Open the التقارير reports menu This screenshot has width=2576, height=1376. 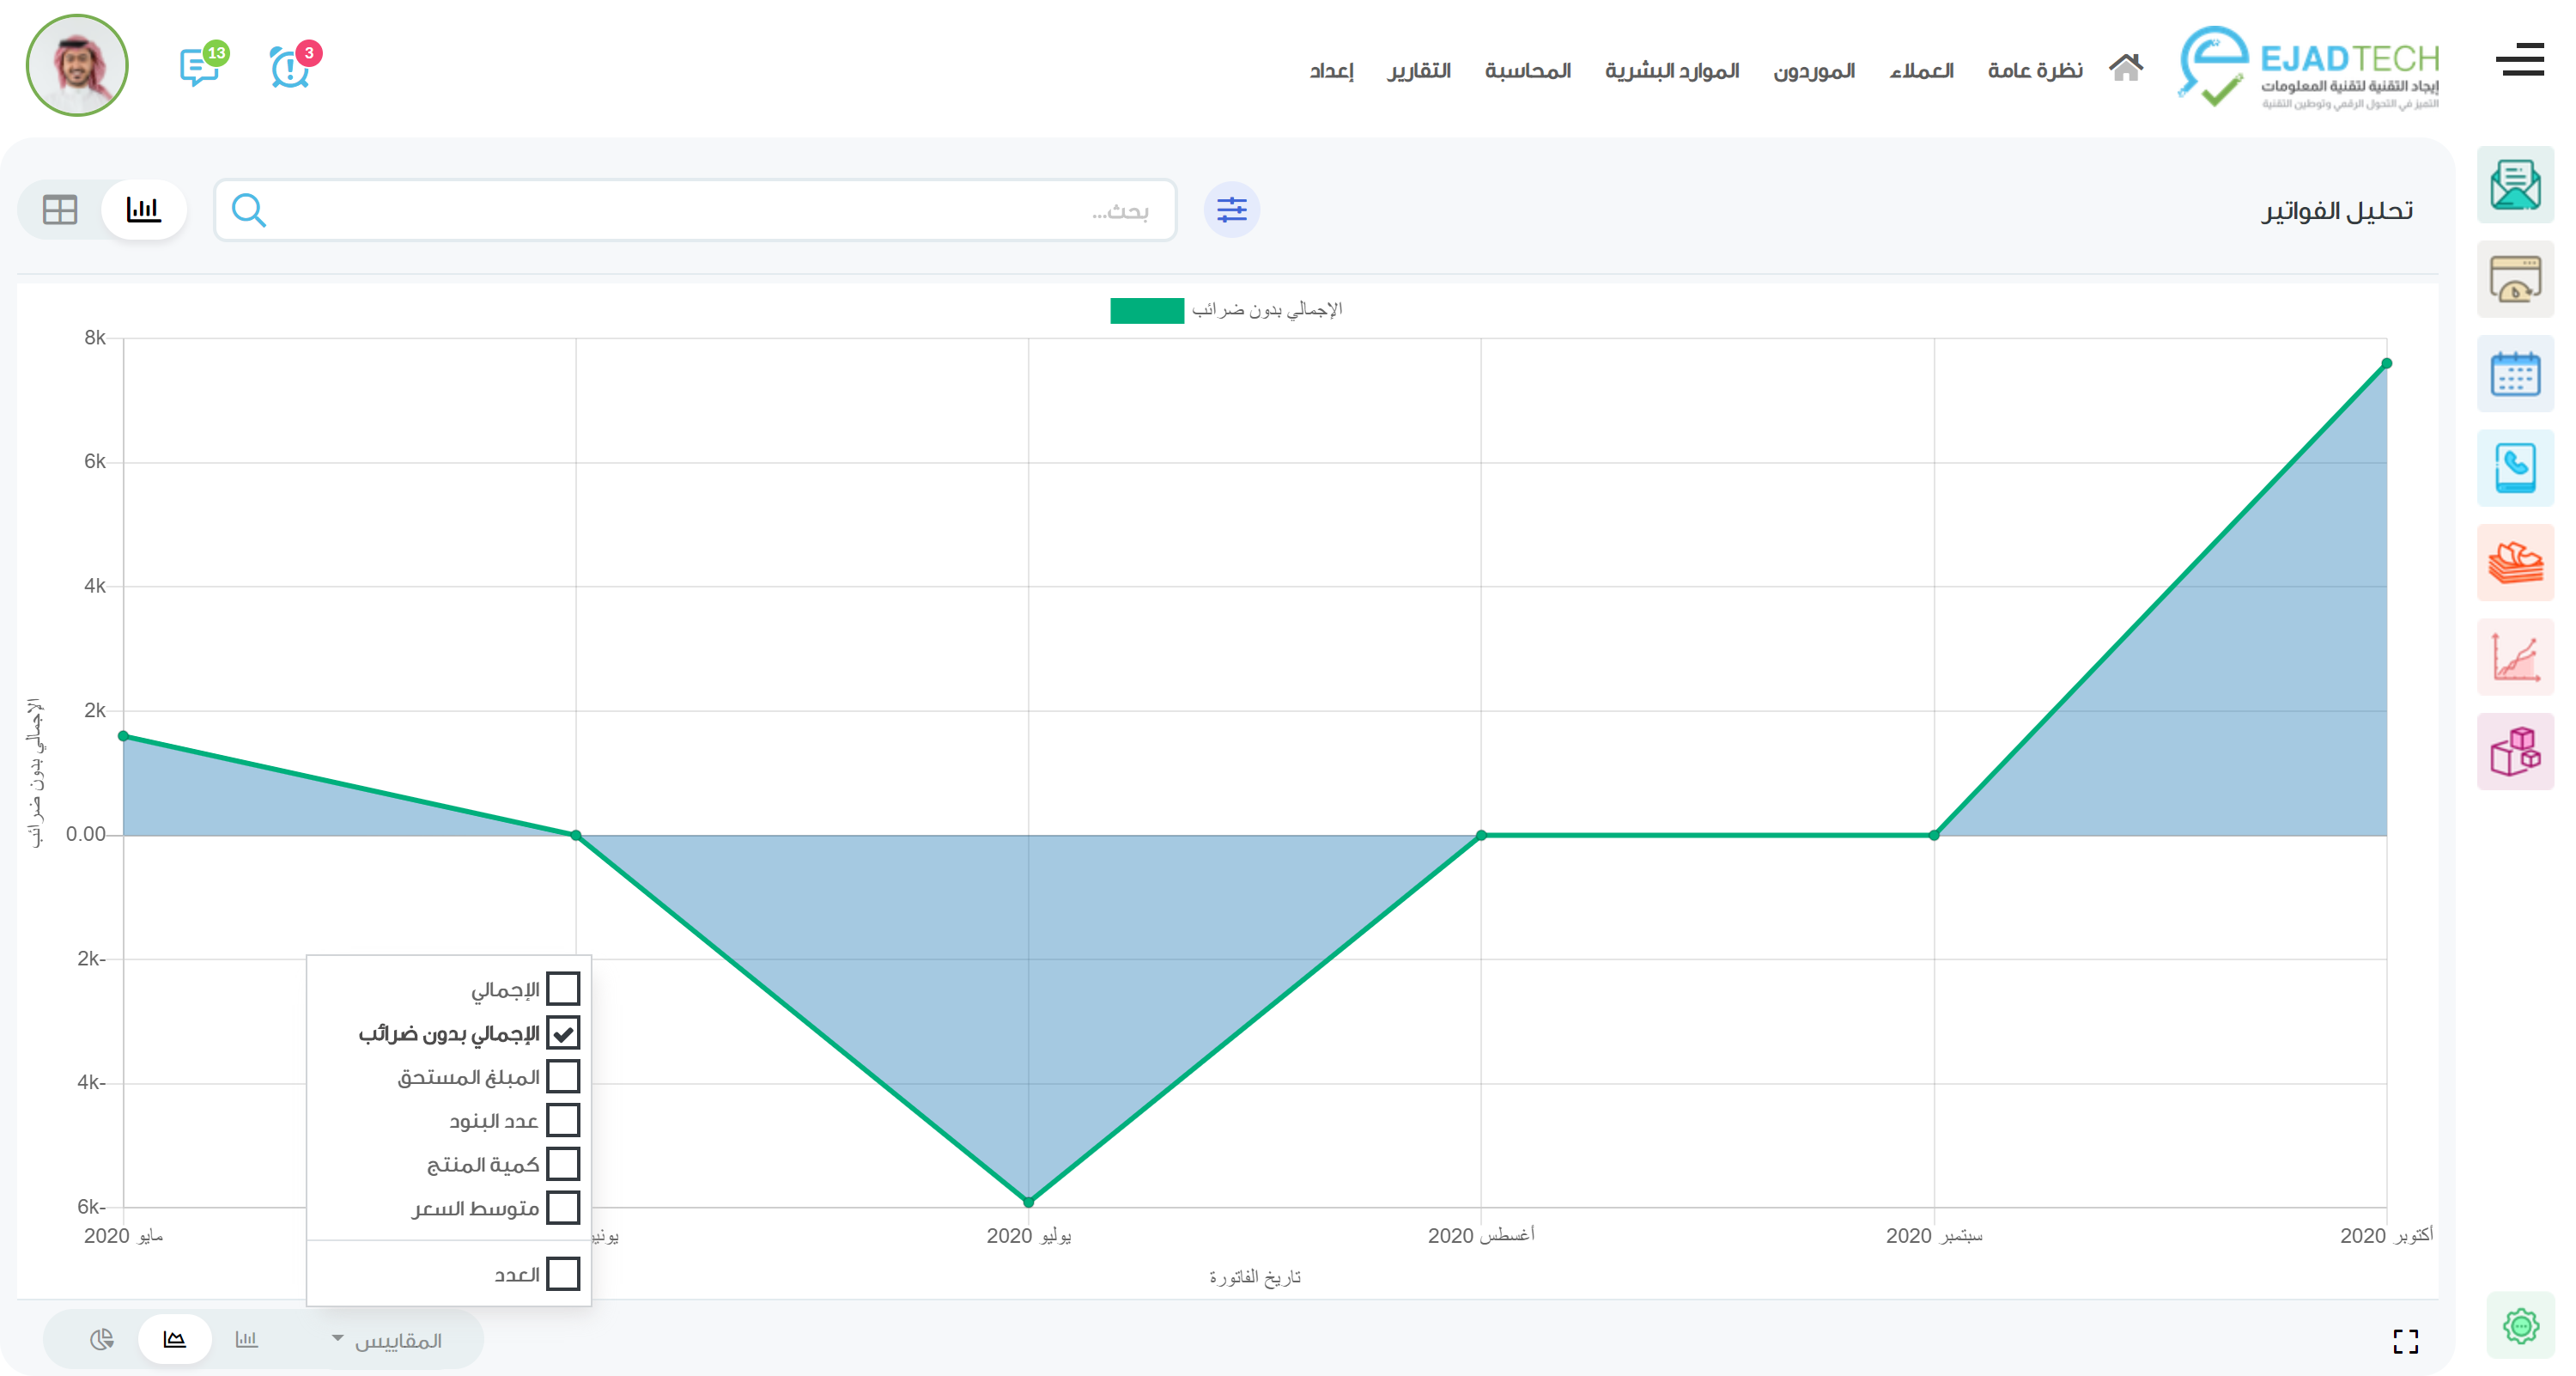[1418, 71]
